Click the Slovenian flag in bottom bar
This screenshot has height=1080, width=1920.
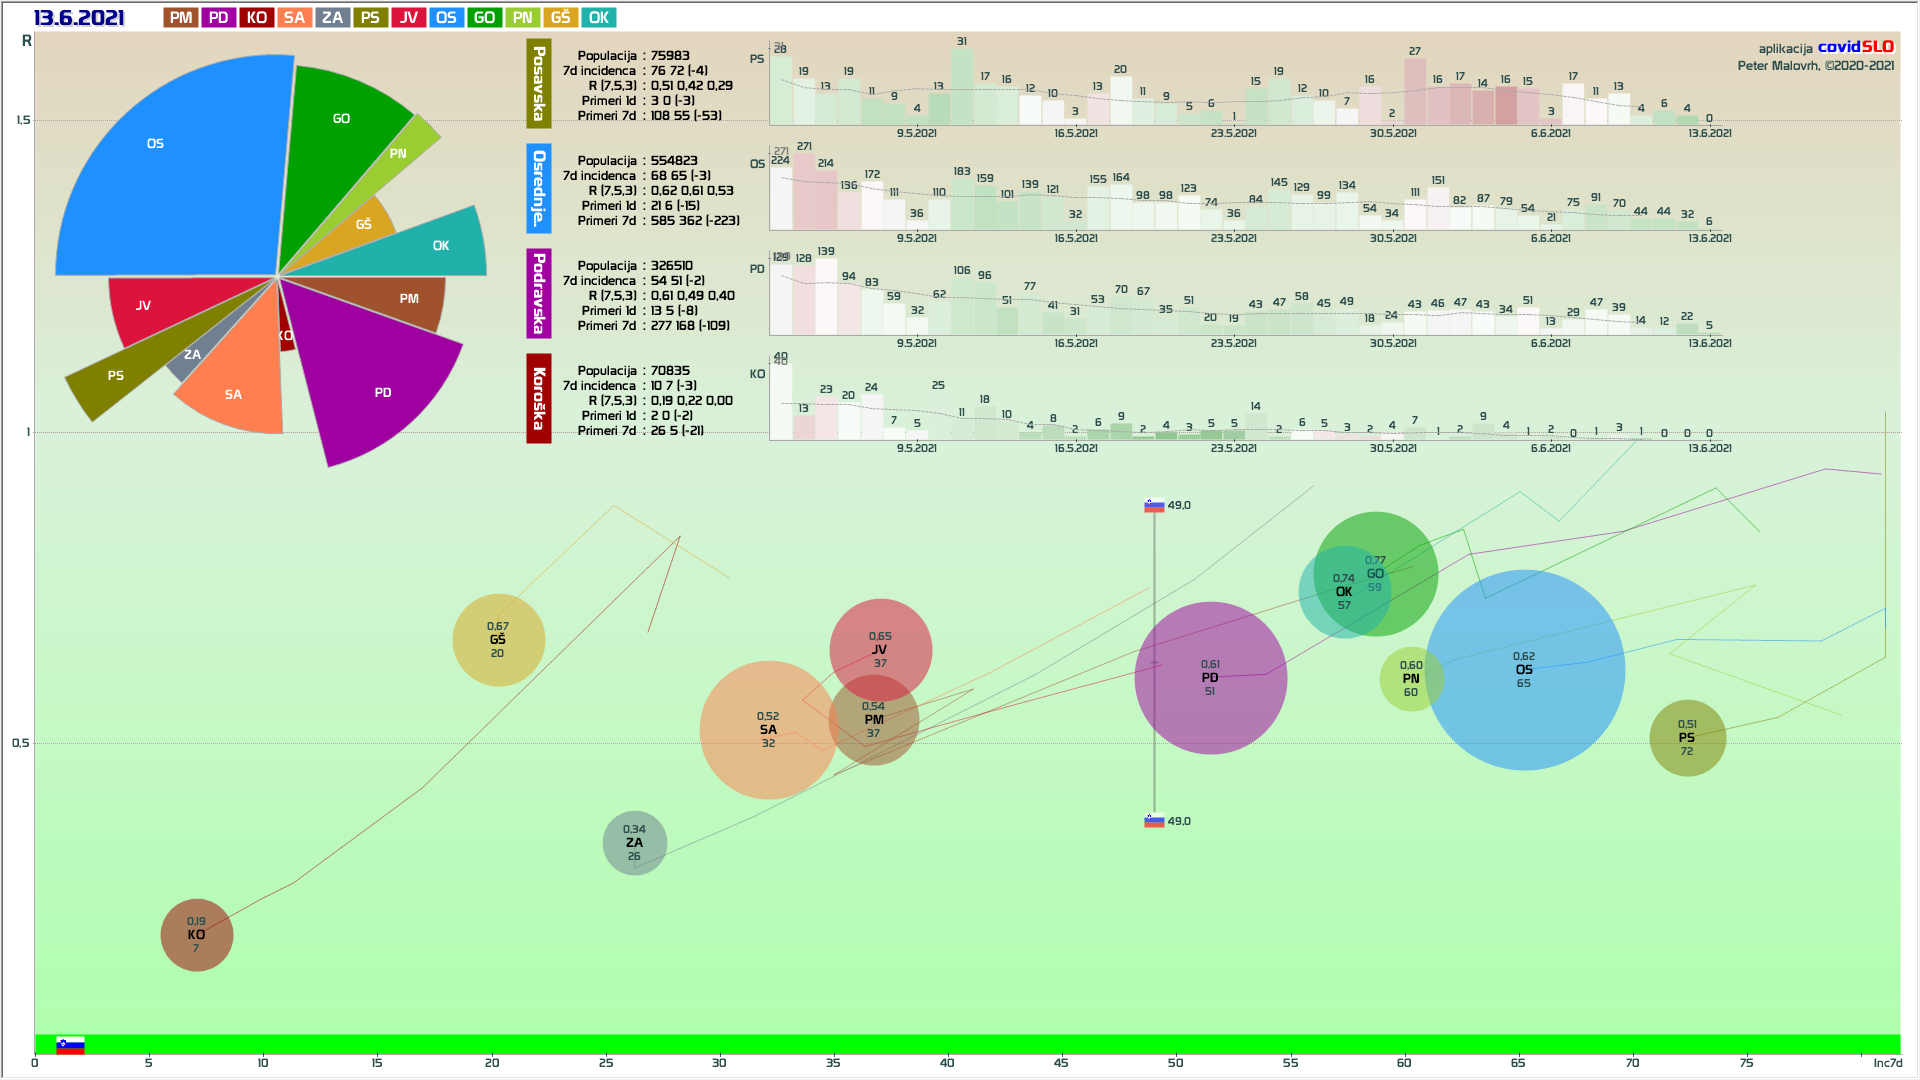click(70, 1045)
